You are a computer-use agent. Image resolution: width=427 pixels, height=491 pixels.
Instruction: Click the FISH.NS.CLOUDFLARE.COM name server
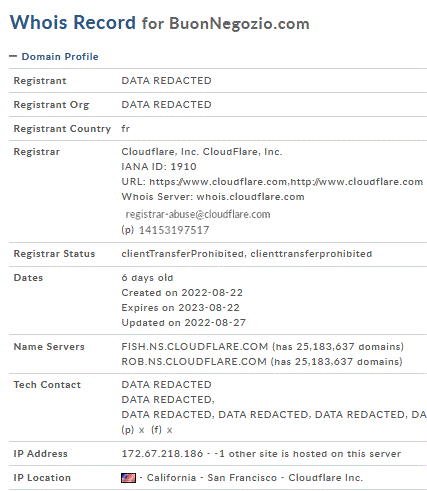click(195, 347)
